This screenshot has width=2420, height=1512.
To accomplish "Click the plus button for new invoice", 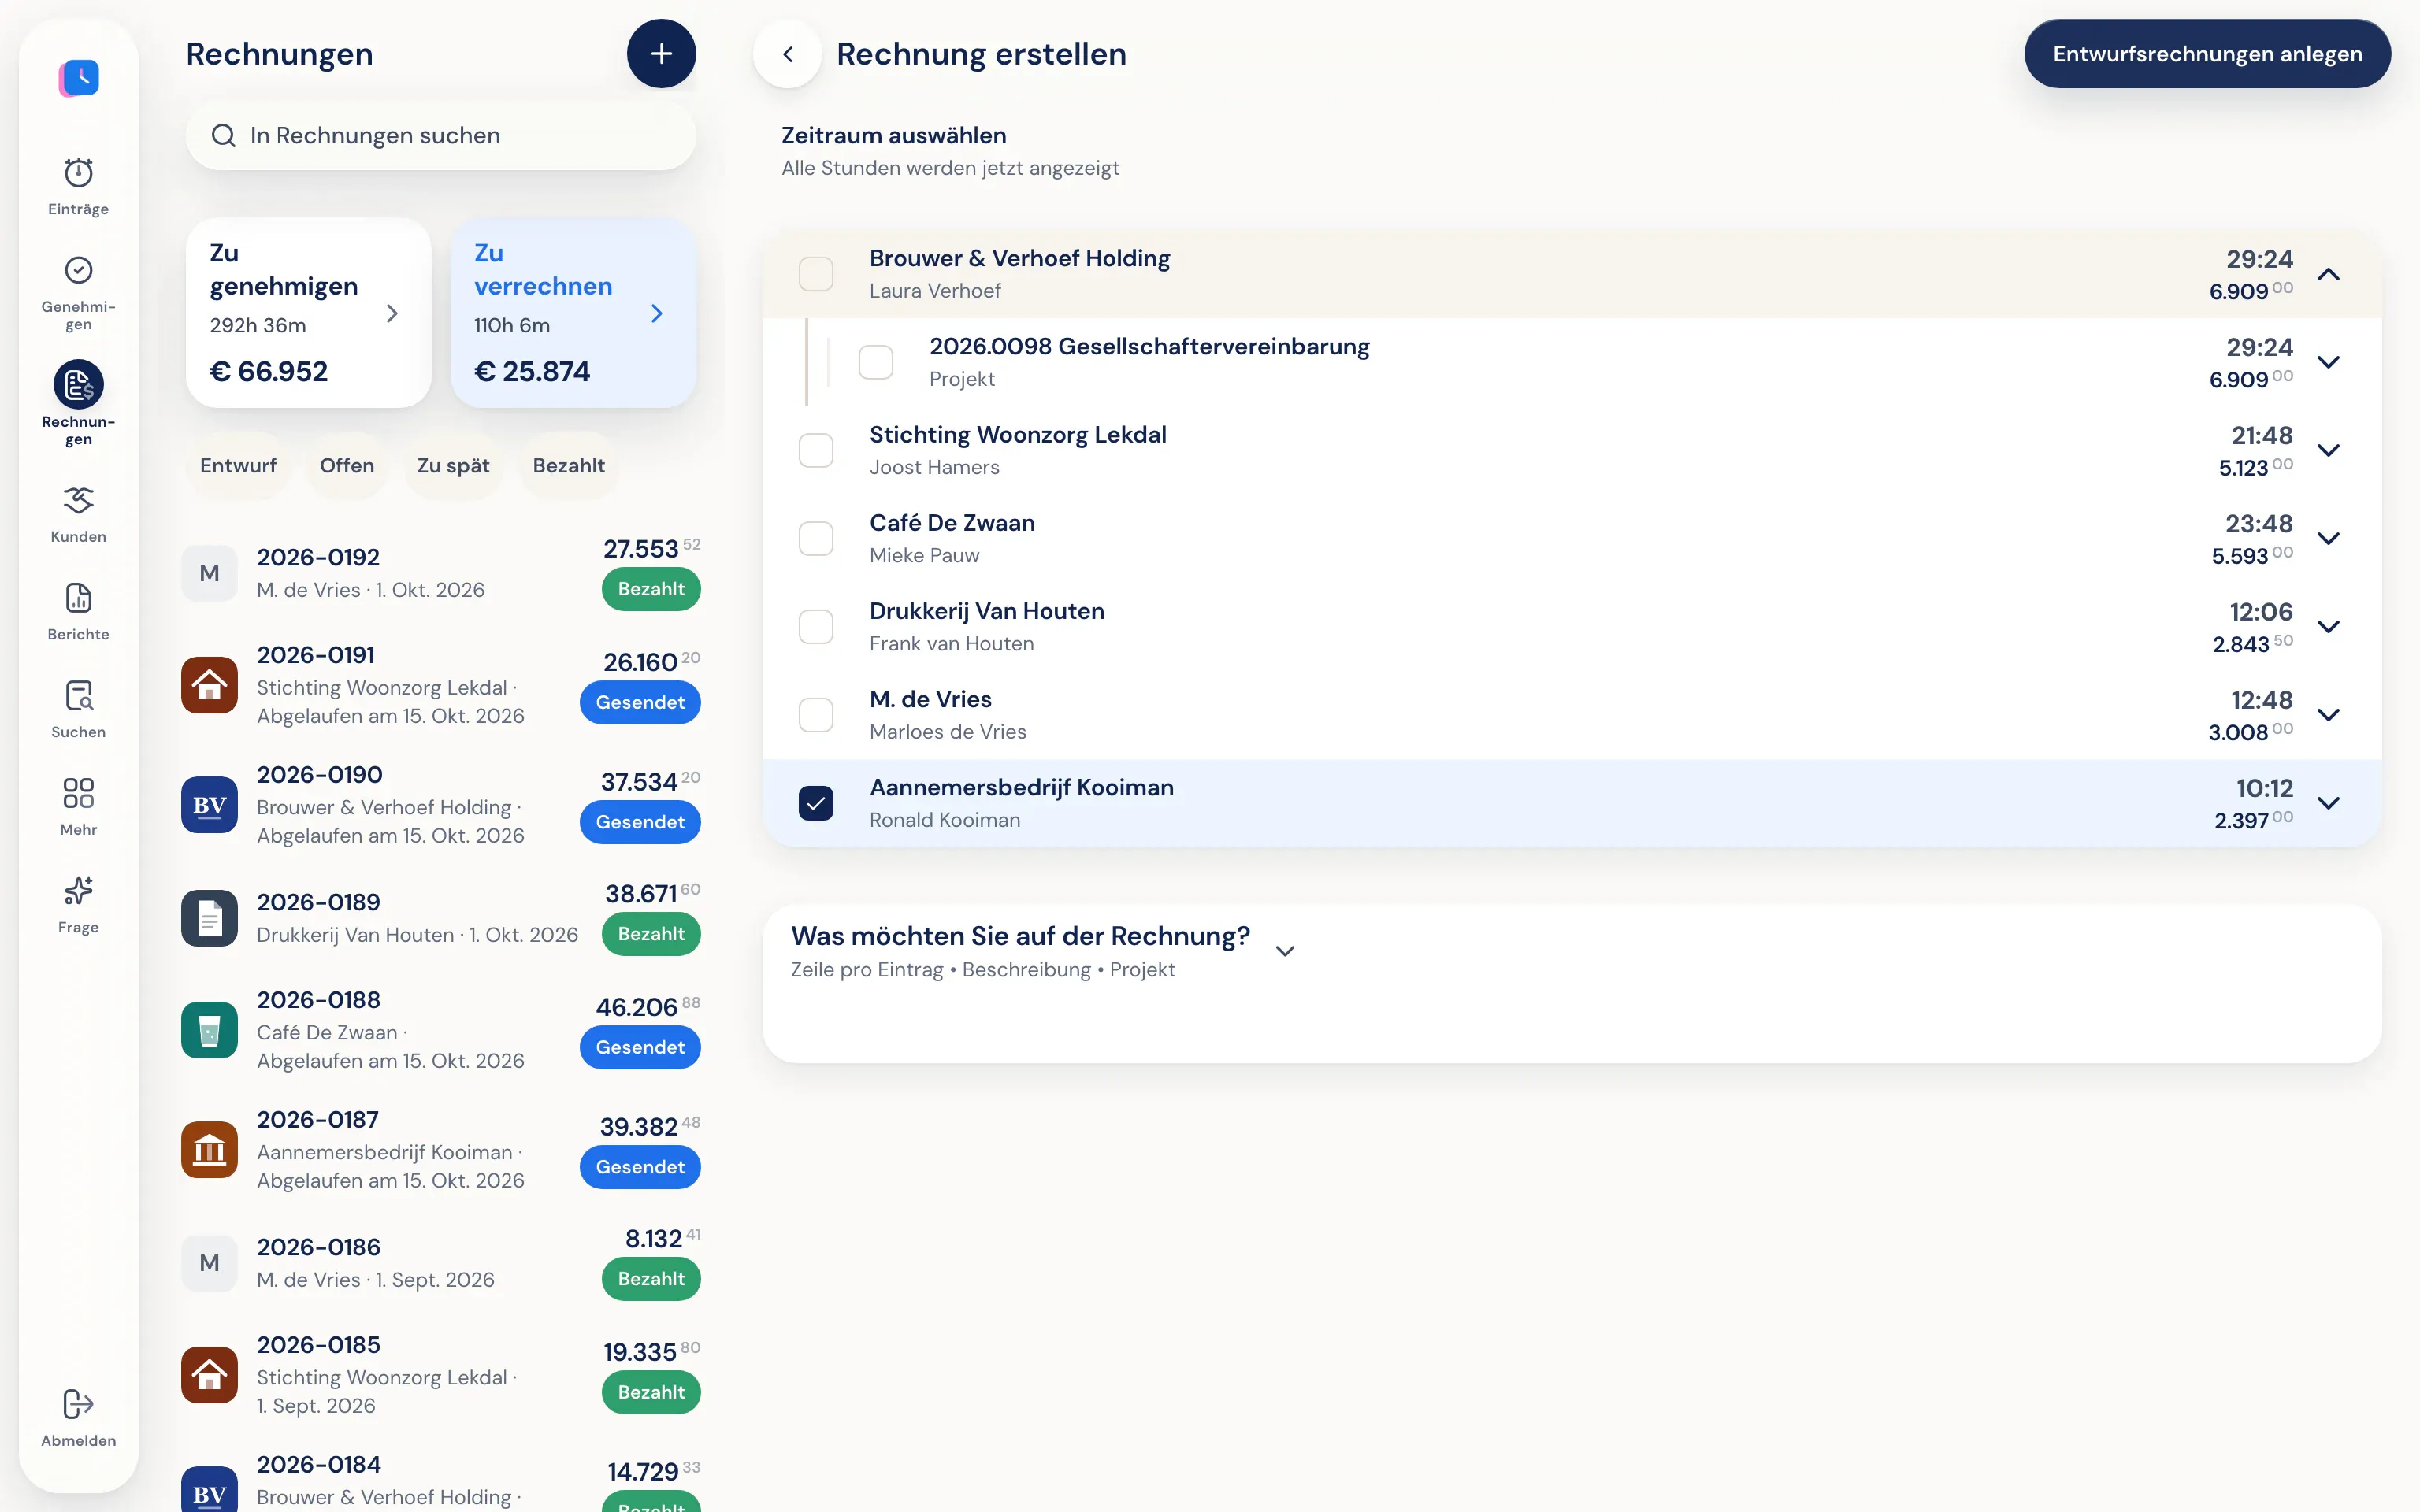I will (661, 54).
